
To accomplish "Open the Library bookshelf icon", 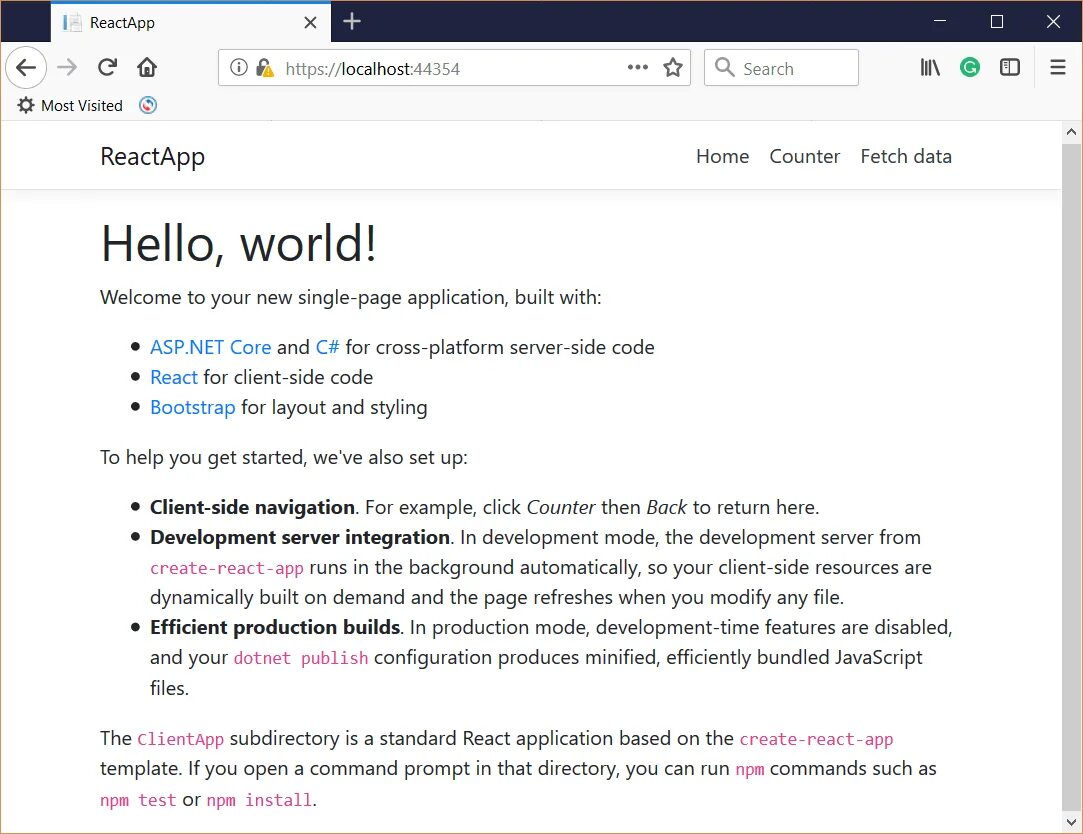I will pyautogui.click(x=930, y=68).
